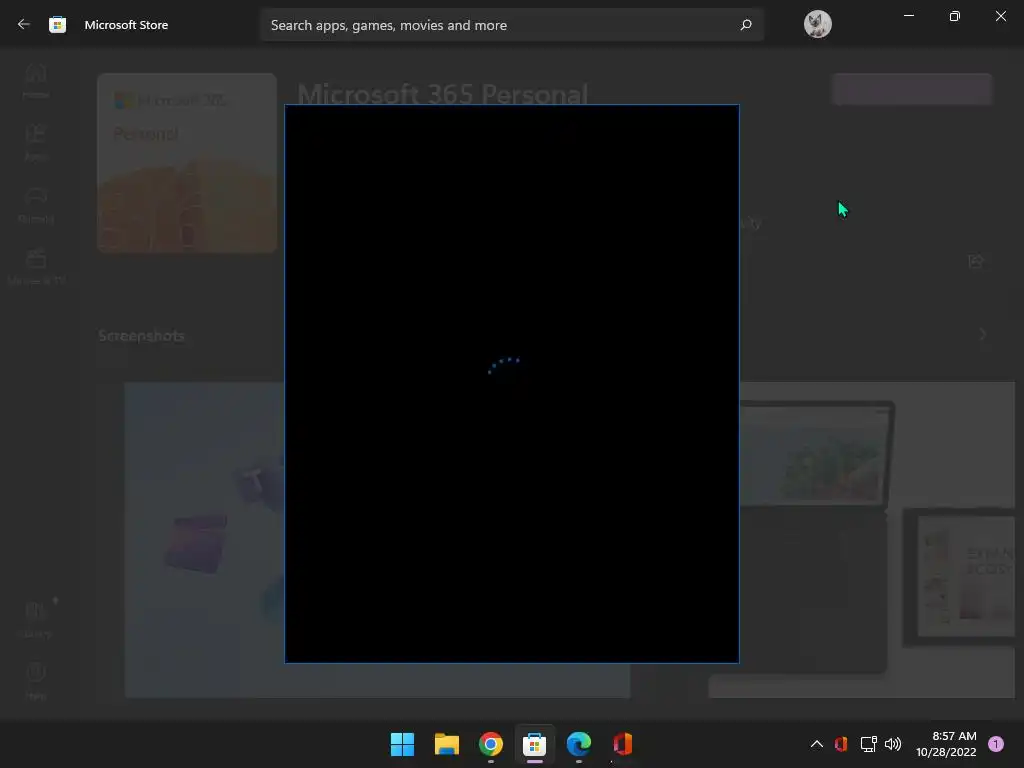The width and height of the screenshot is (1024, 768).
Task: Open Google Chrome from taskbar
Action: [x=490, y=744]
